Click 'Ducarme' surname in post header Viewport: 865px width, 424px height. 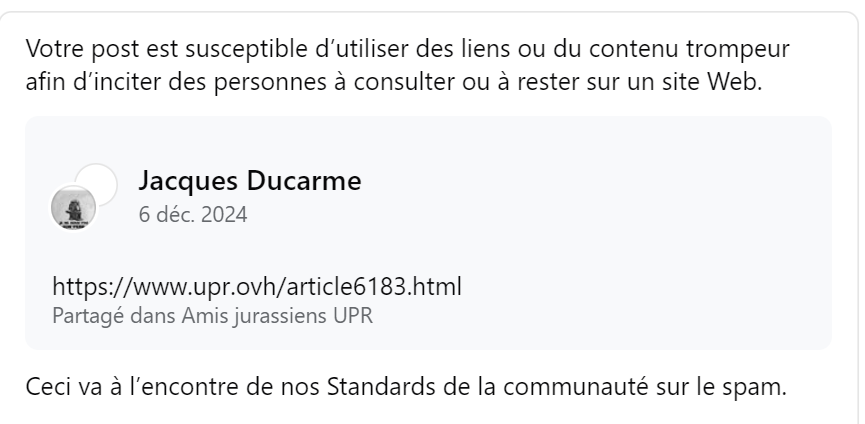304,180
